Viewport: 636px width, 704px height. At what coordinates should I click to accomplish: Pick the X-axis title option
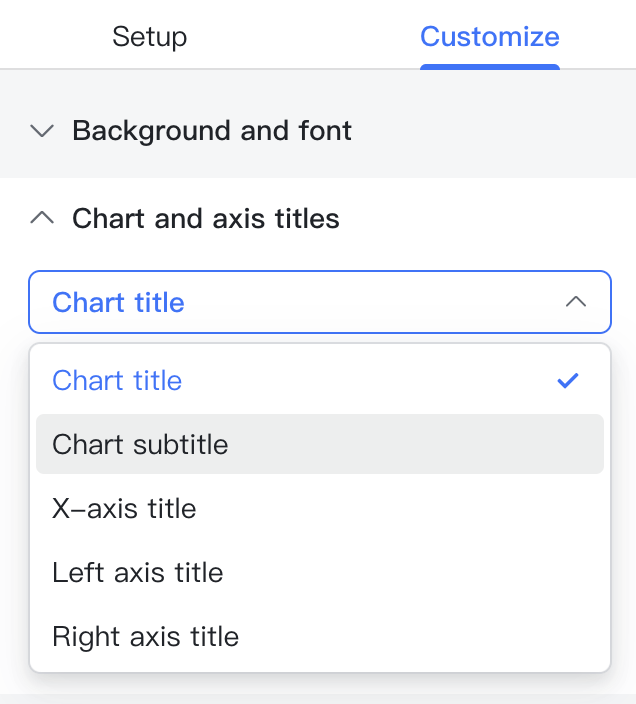coord(124,508)
